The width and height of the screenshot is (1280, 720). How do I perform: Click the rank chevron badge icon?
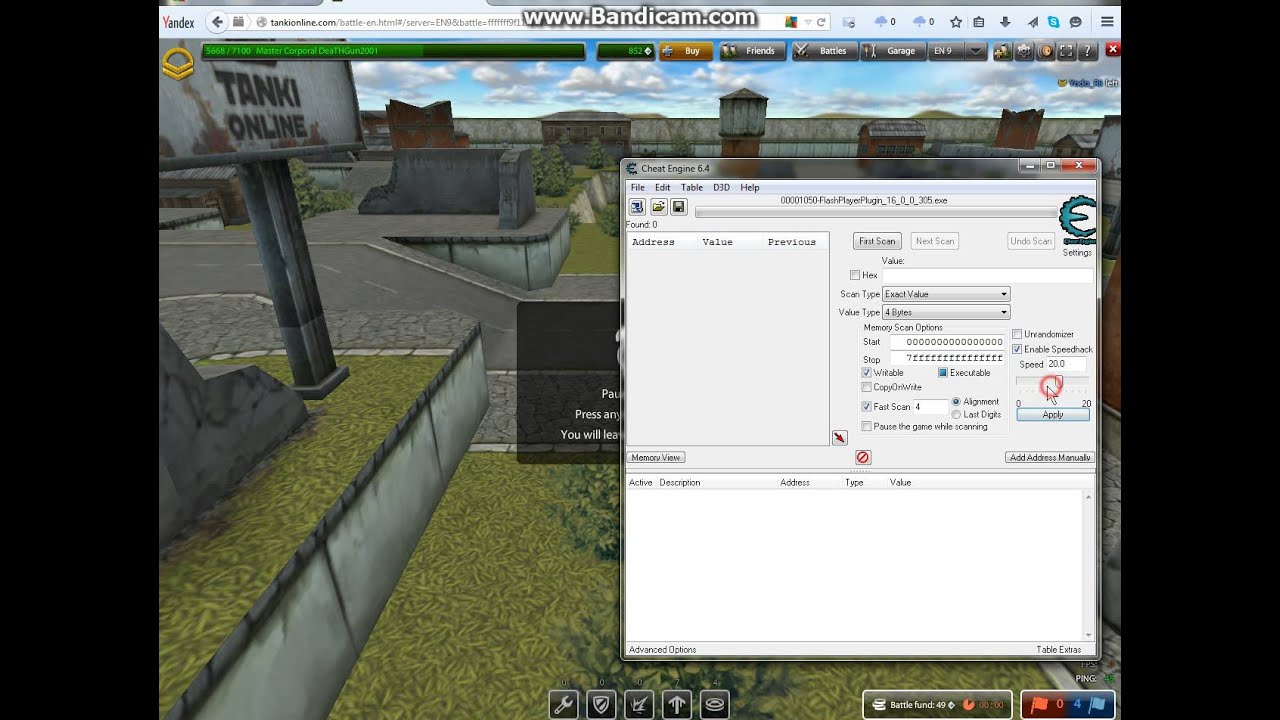[x=178, y=63]
